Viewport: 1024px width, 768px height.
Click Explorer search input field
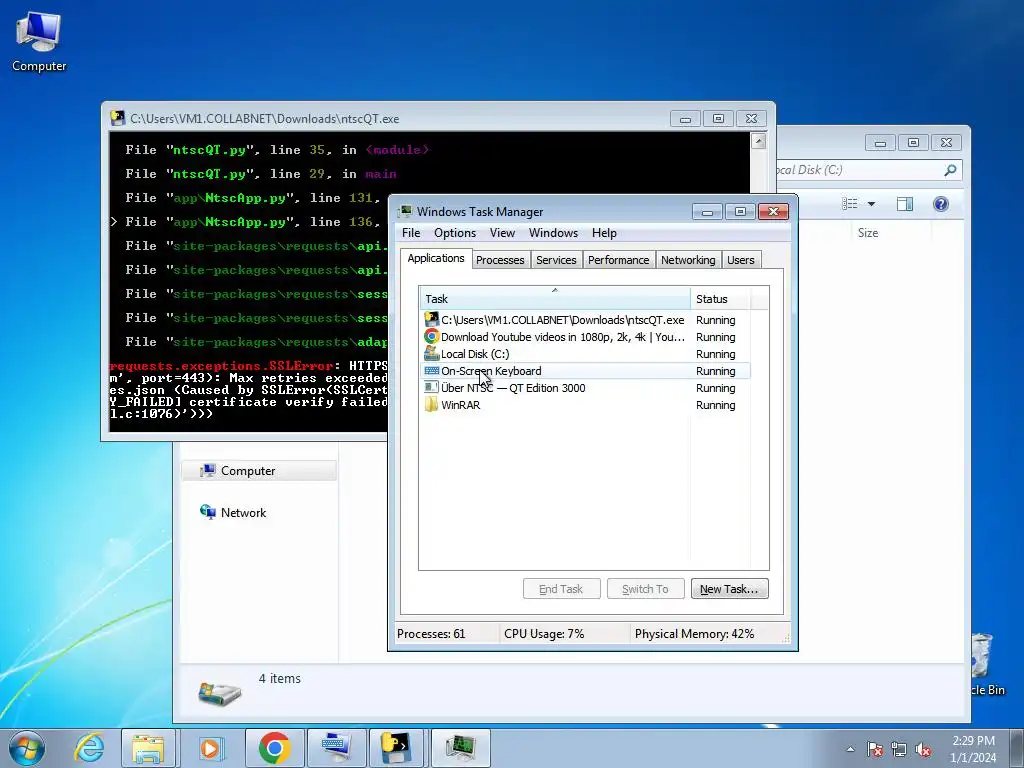pyautogui.click(x=859, y=170)
